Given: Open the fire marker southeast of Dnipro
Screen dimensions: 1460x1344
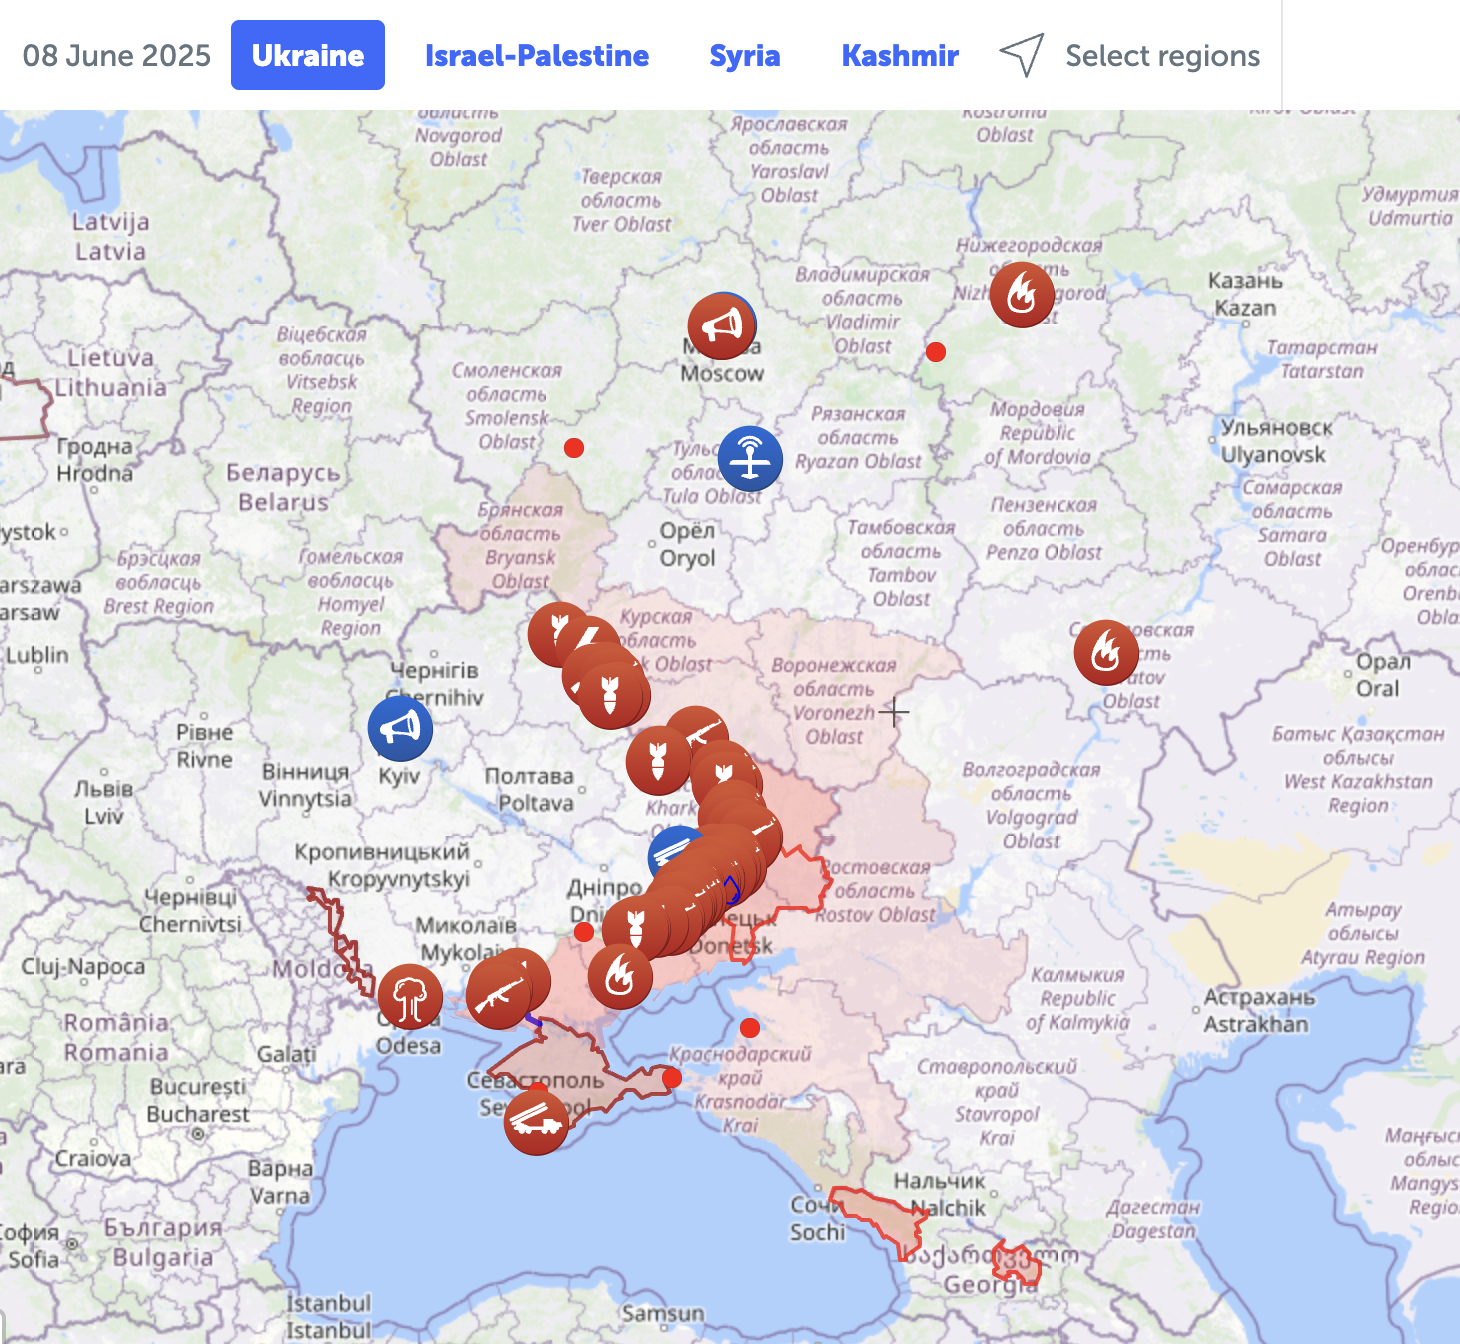Looking at the screenshot, I should (620, 976).
